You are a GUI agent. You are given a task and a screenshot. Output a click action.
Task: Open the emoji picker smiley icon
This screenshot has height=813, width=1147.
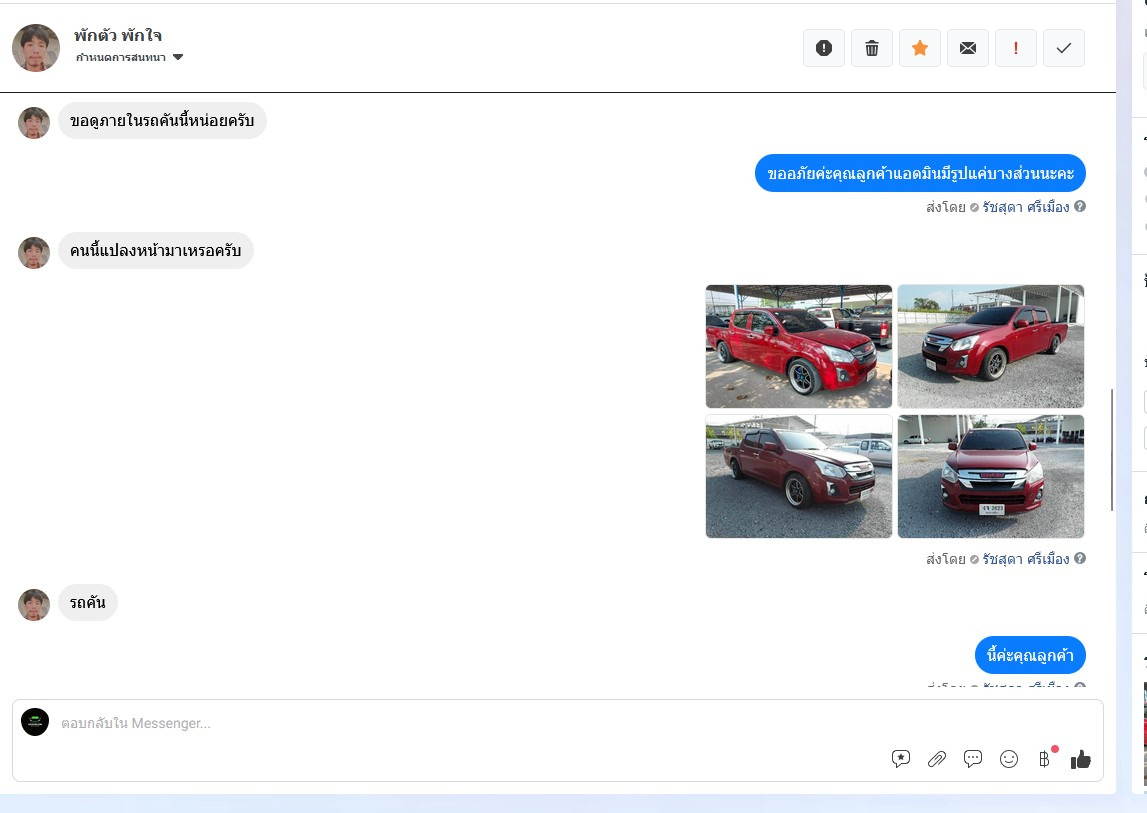pyautogui.click(x=1009, y=759)
